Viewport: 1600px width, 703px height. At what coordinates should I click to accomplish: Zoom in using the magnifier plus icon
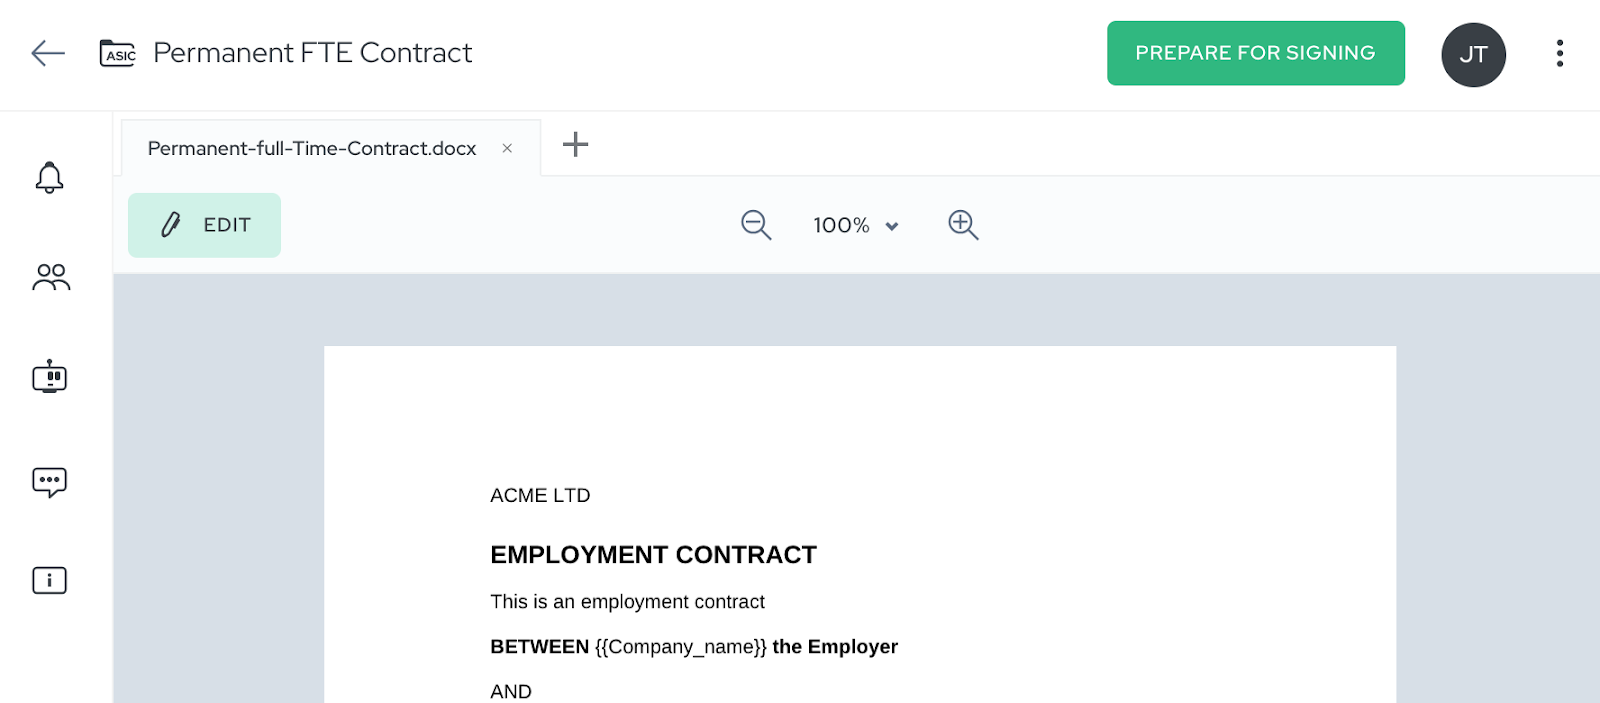click(x=962, y=225)
